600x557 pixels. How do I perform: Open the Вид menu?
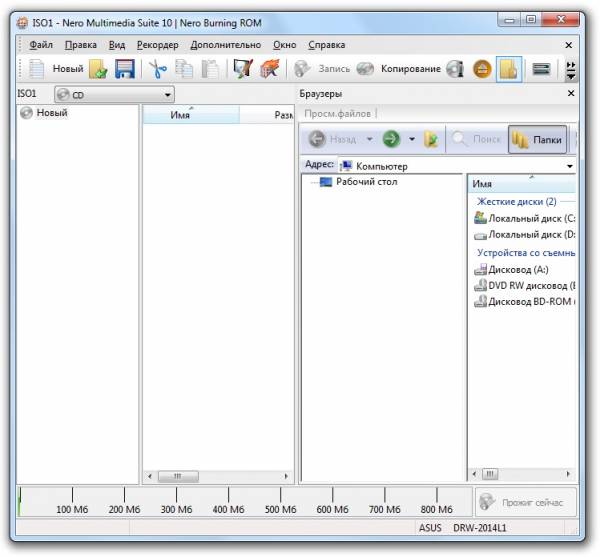tap(117, 45)
